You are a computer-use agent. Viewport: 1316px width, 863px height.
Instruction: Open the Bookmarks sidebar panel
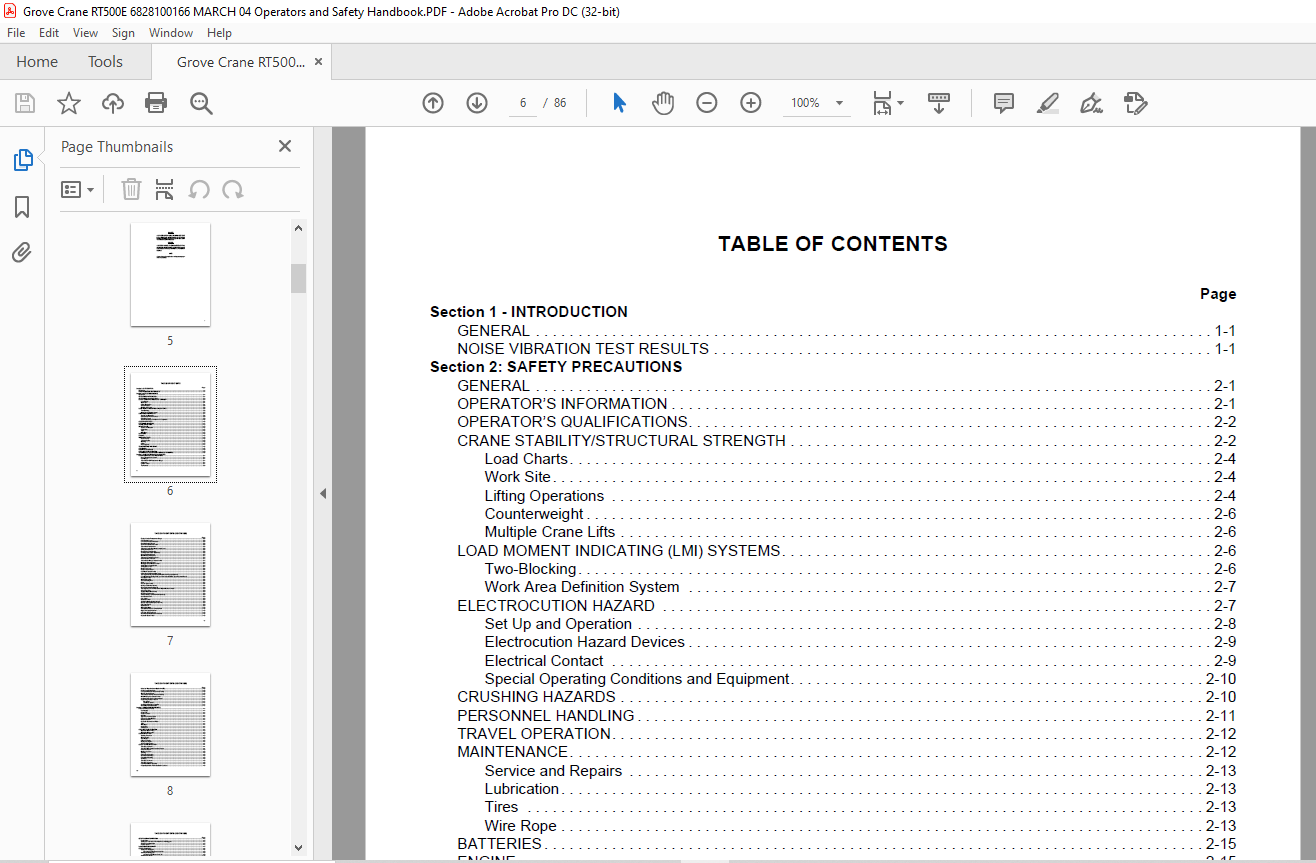click(x=22, y=207)
